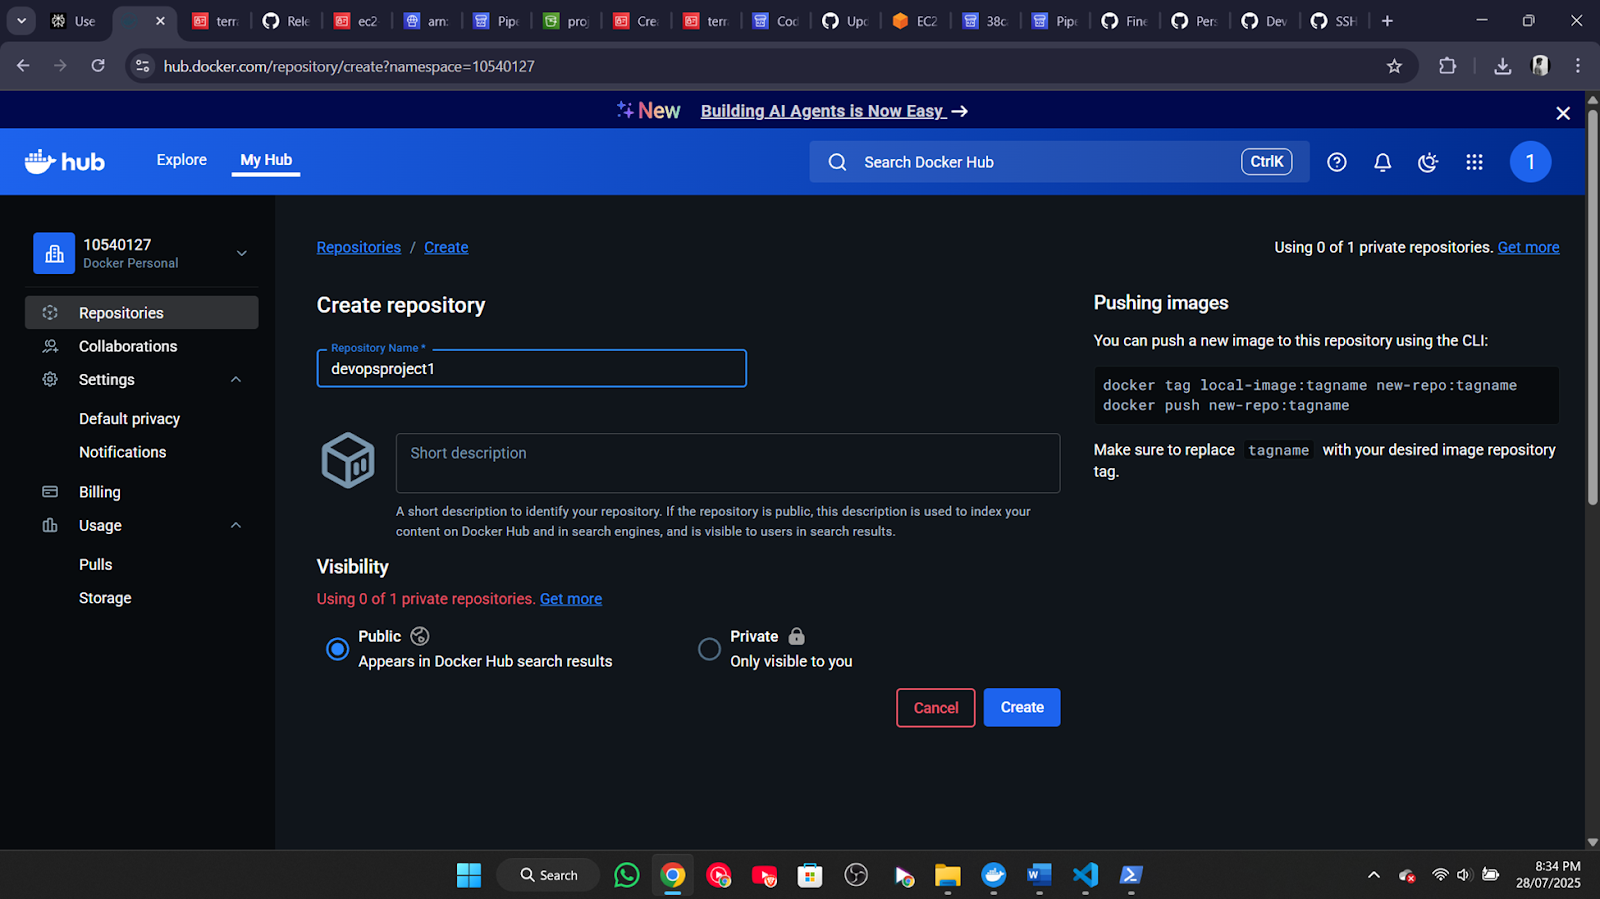Viewport: 1600px width, 899px height.
Task: View site information icon in address bar
Action: (x=143, y=66)
